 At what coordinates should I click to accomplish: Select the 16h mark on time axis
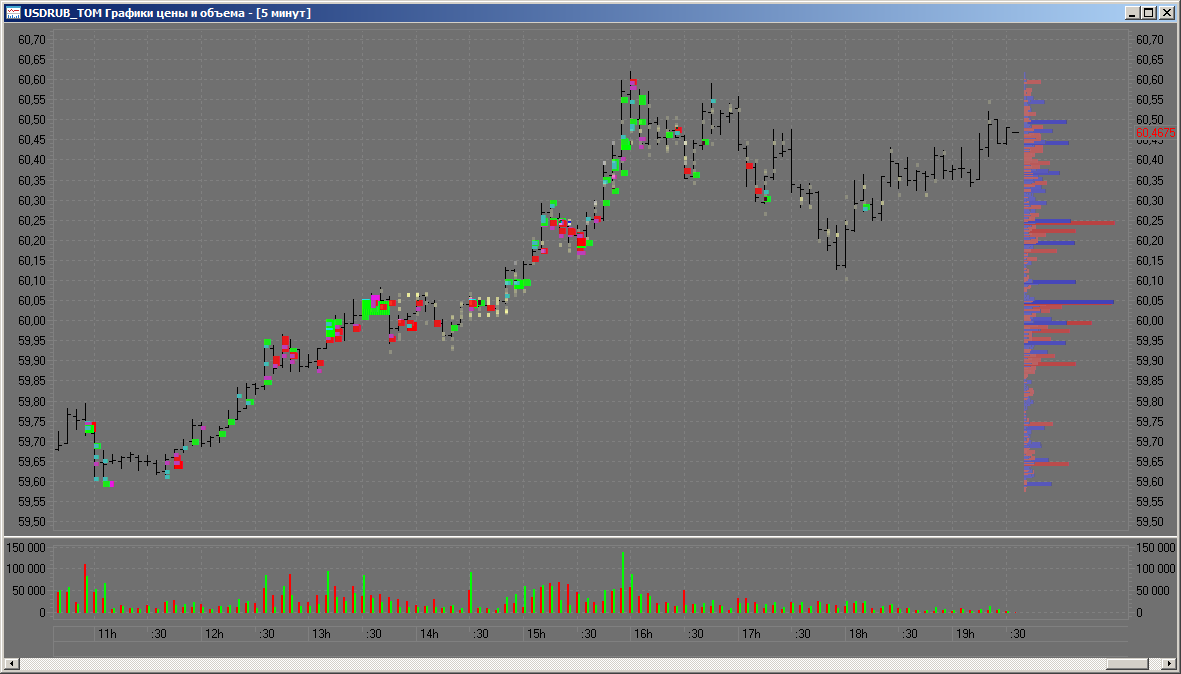pos(643,634)
